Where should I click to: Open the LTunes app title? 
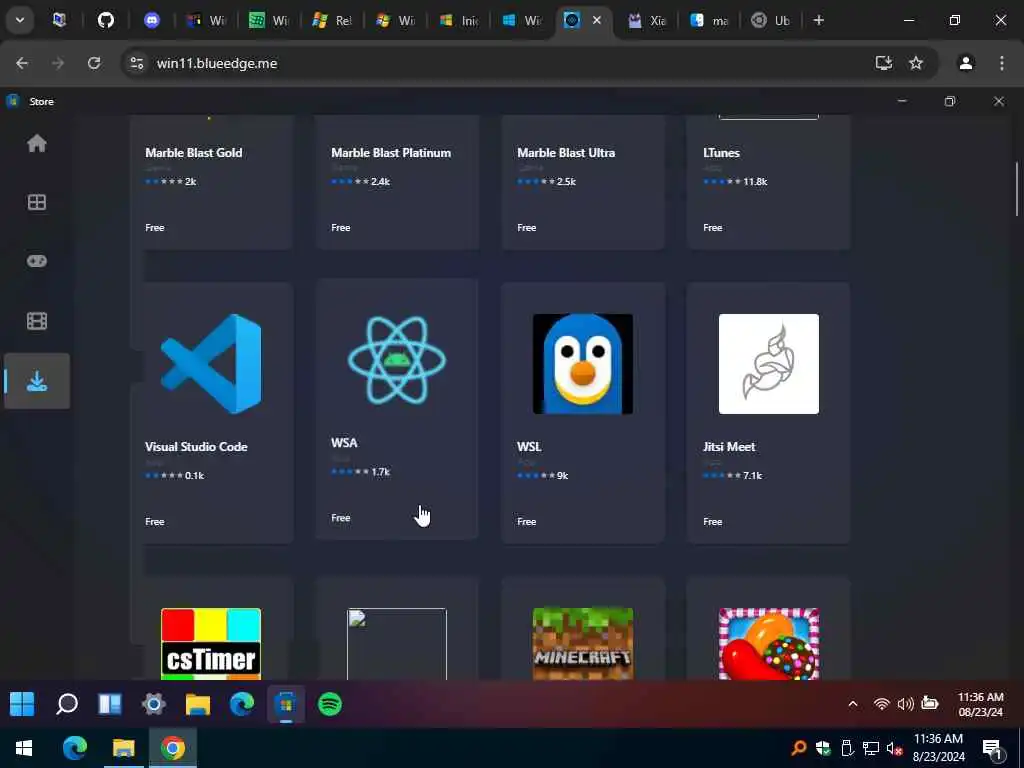click(721, 153)
